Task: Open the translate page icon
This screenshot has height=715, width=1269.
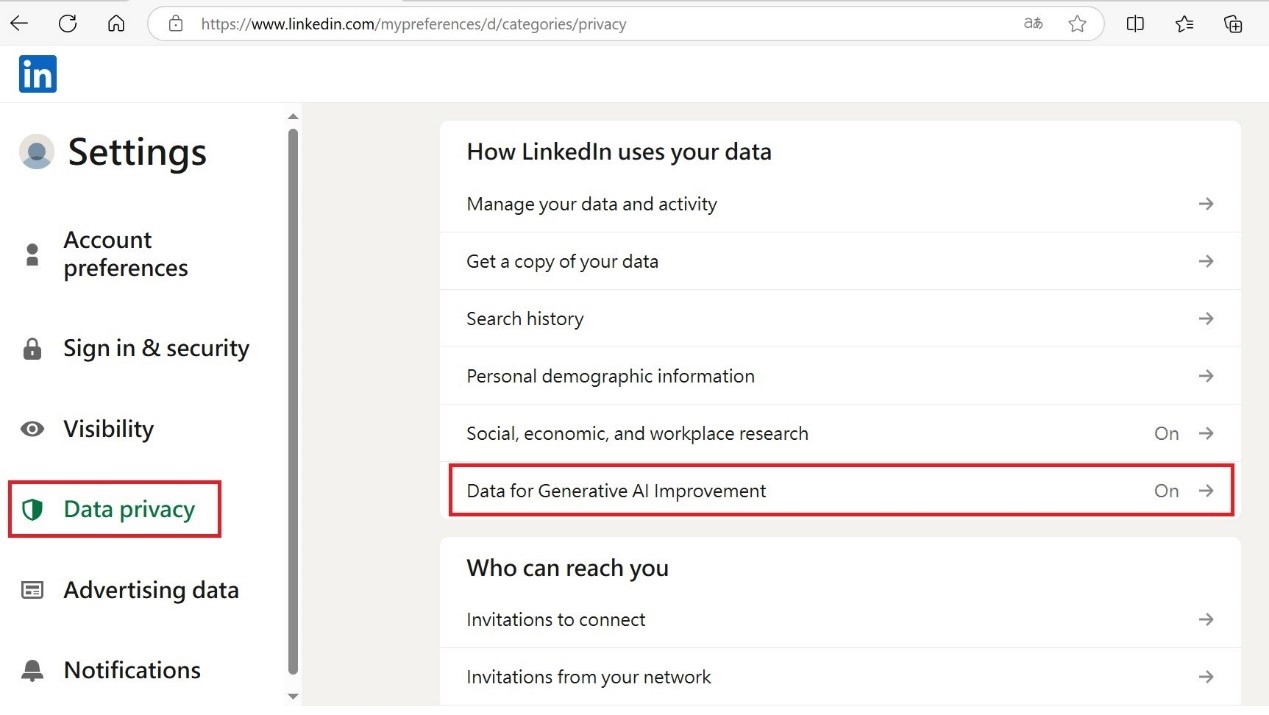Action: pos(1033,23)
